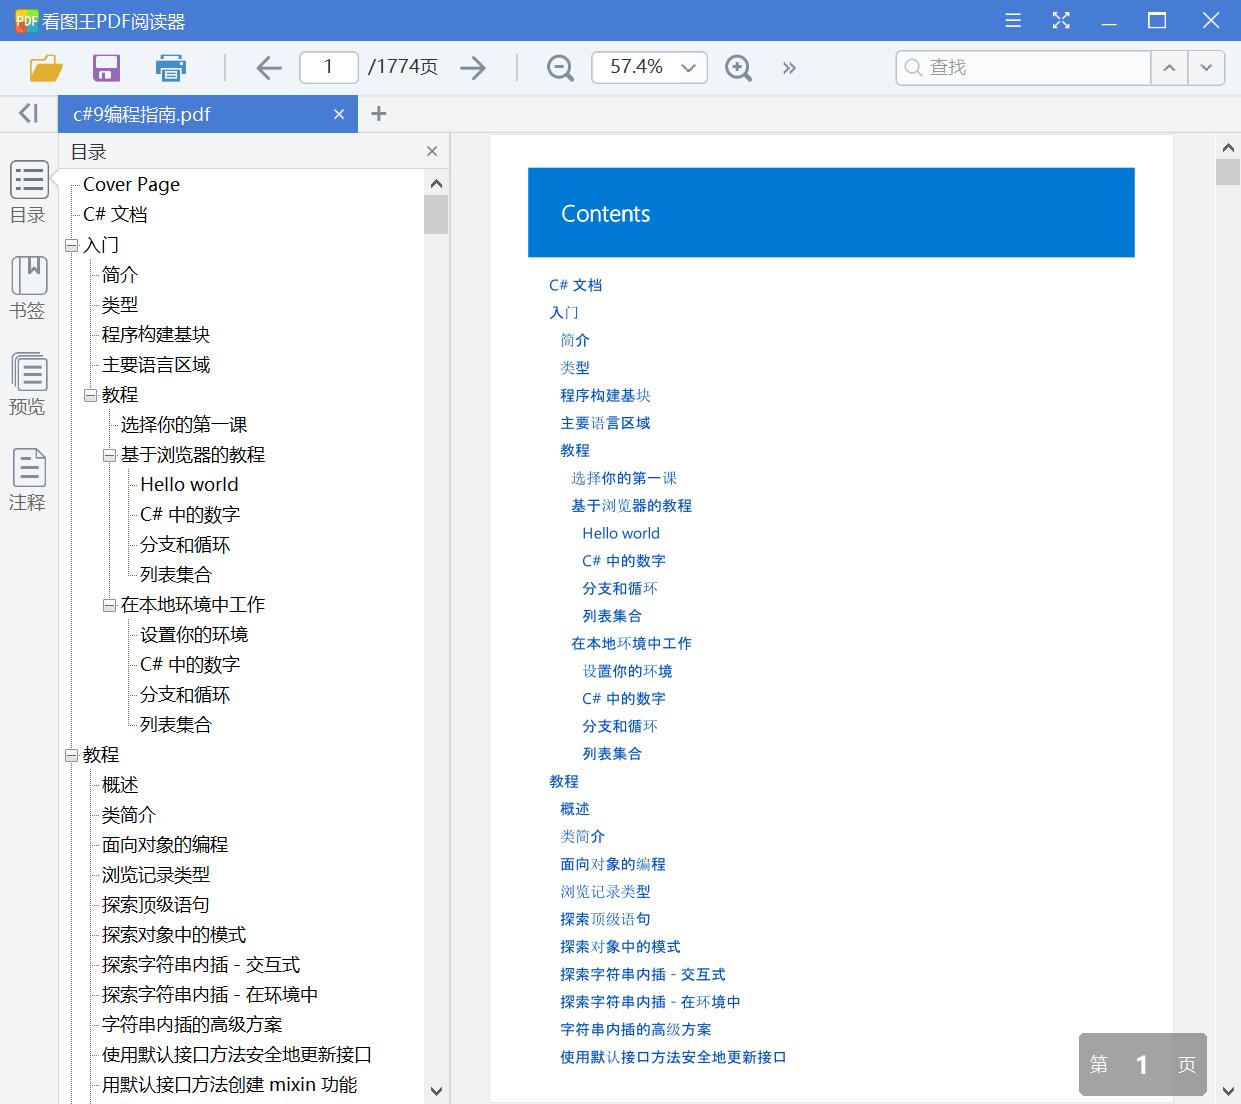The height and width of the screenshot is (1104, 1241).
Task: Open a new tab with the plus button
Action: point(378,113)
